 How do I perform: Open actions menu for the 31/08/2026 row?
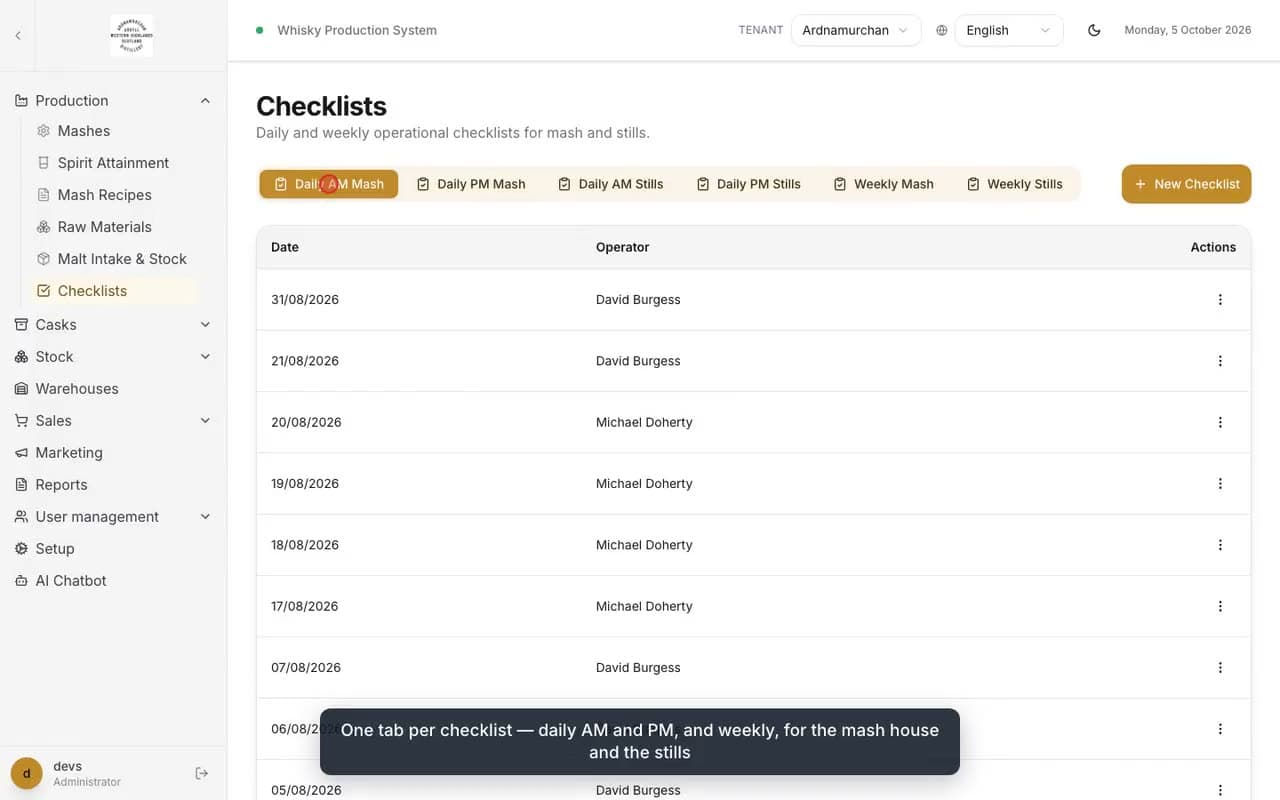(1220, 300)
